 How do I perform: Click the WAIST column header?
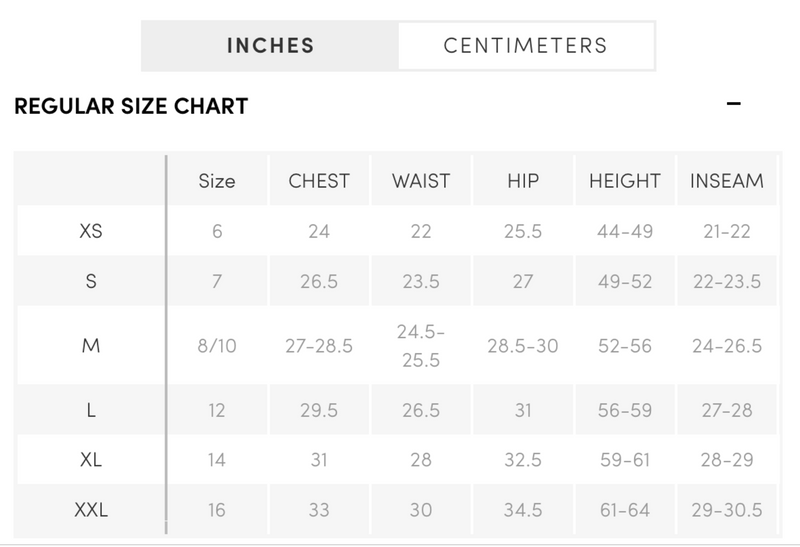421,181
